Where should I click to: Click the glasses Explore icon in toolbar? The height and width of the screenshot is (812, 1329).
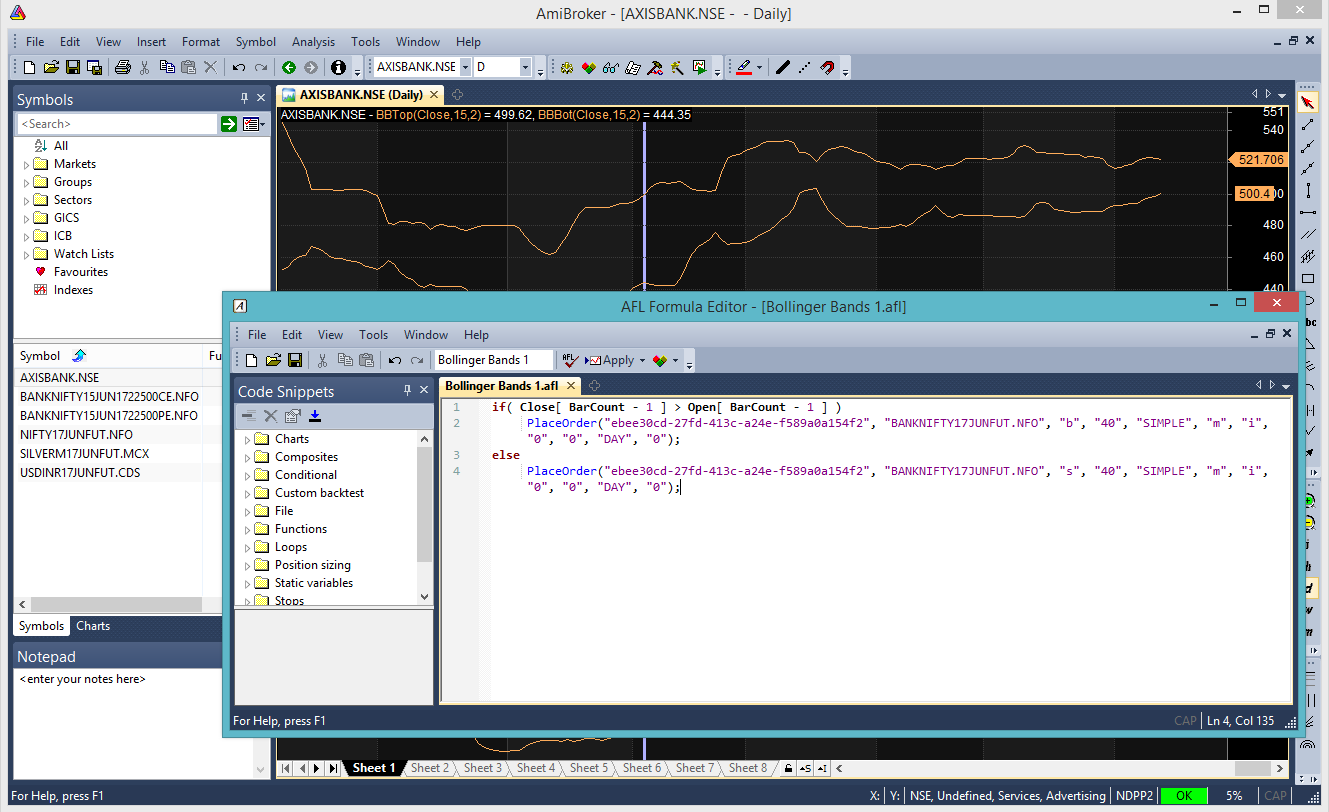(x=611, y=68)
